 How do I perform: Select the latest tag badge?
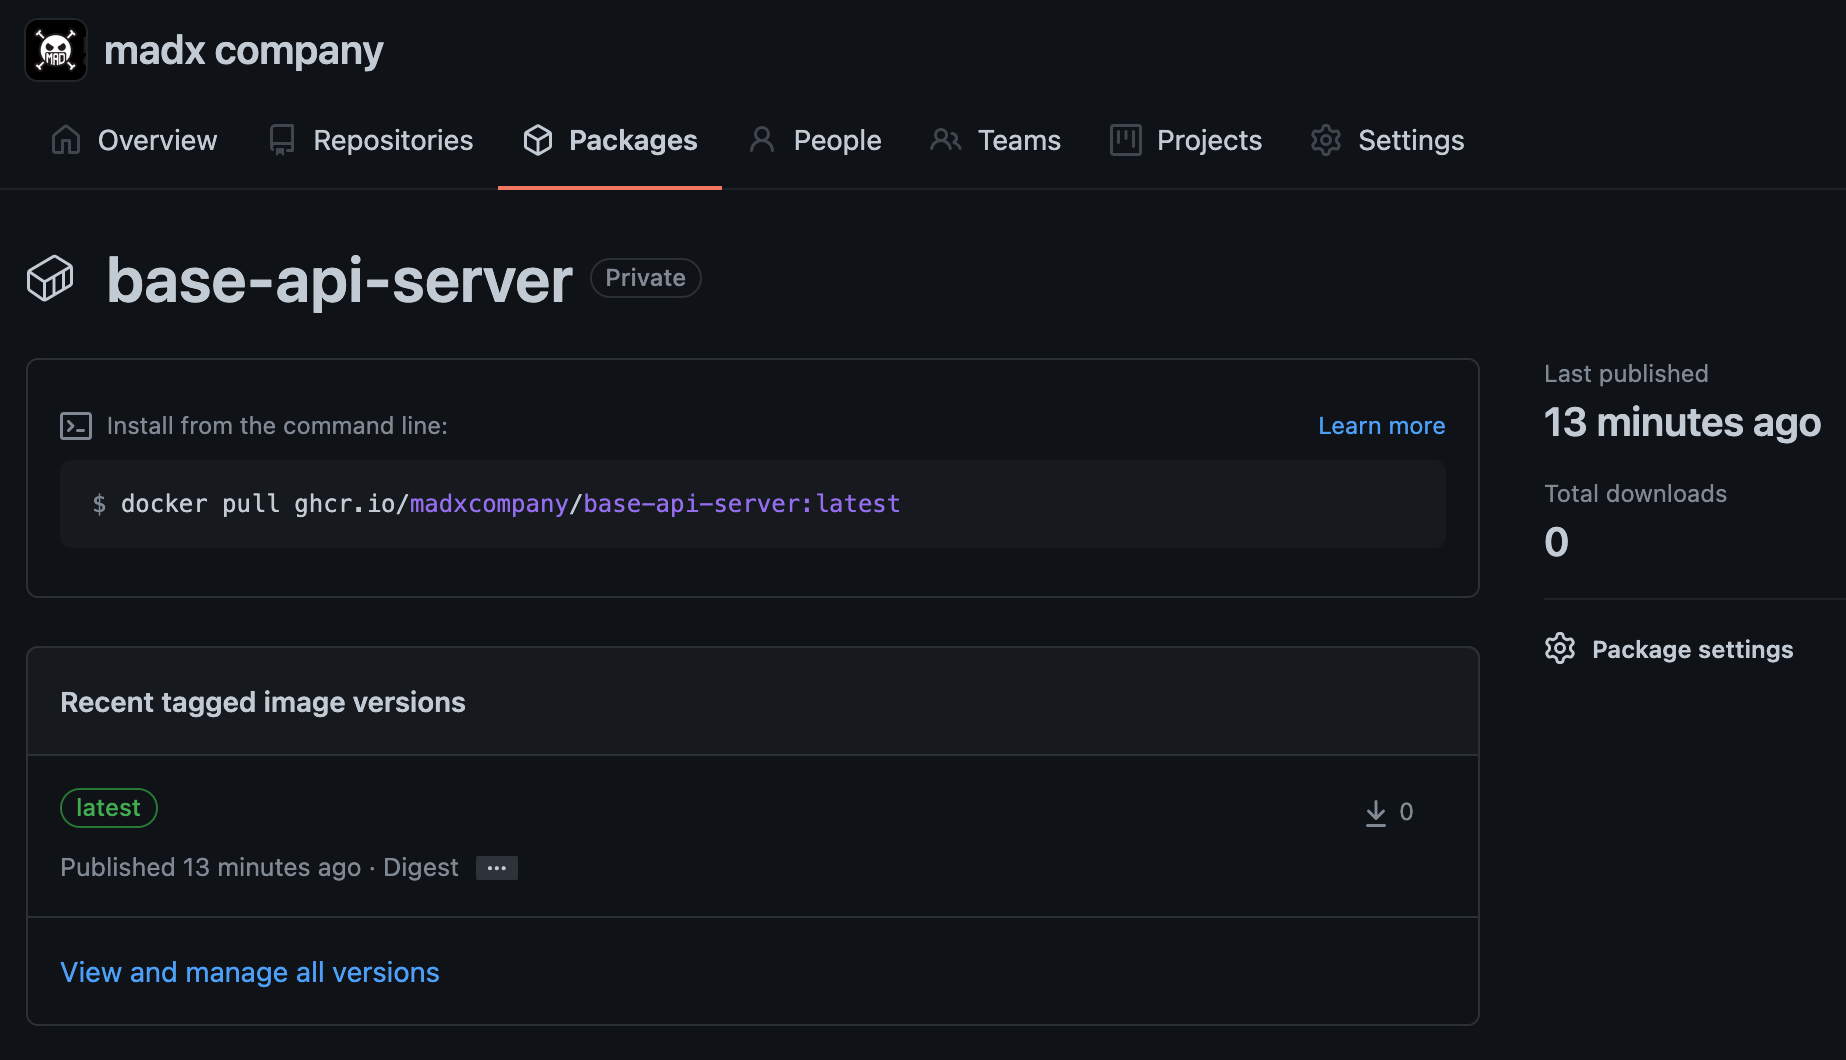(x=109, y=808)
